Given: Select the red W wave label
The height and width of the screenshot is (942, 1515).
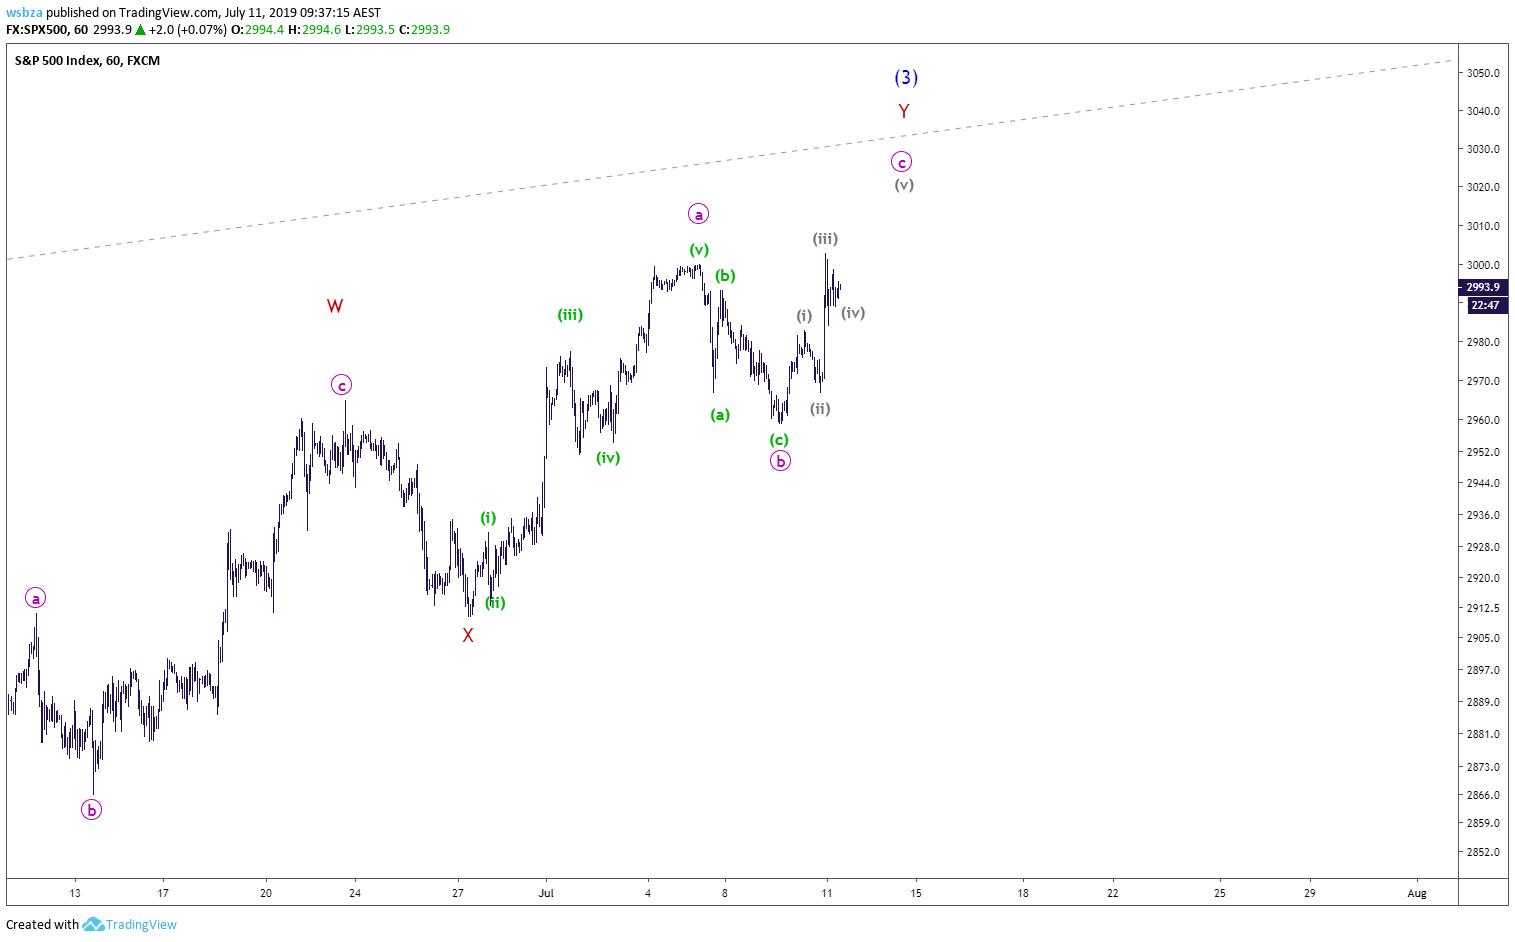Looking at the screenshot, I should (x=335, y=306).
